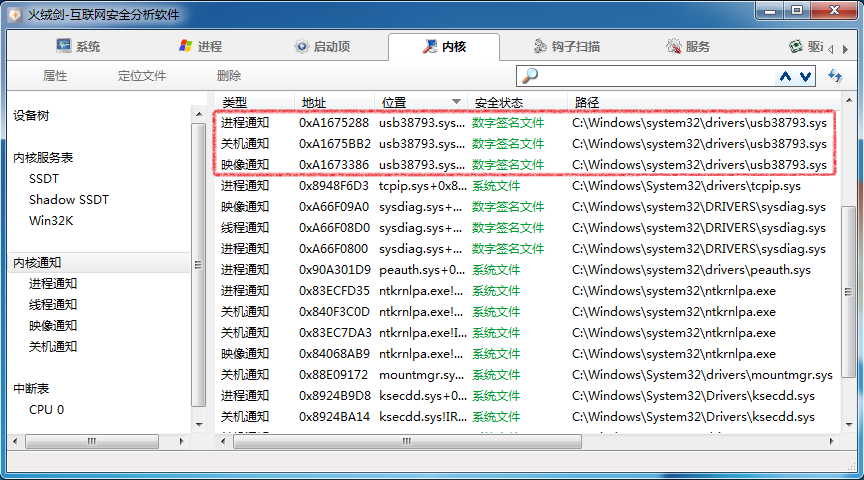Viewport: 864px width, 480px height.
Task: Click the search-up arrow icon
Action: (785, 76)
